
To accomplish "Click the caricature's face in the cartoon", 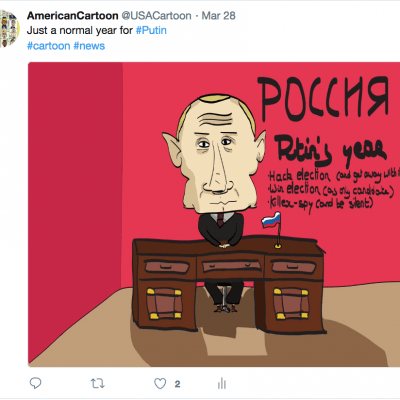I will [x=215, y=157].
